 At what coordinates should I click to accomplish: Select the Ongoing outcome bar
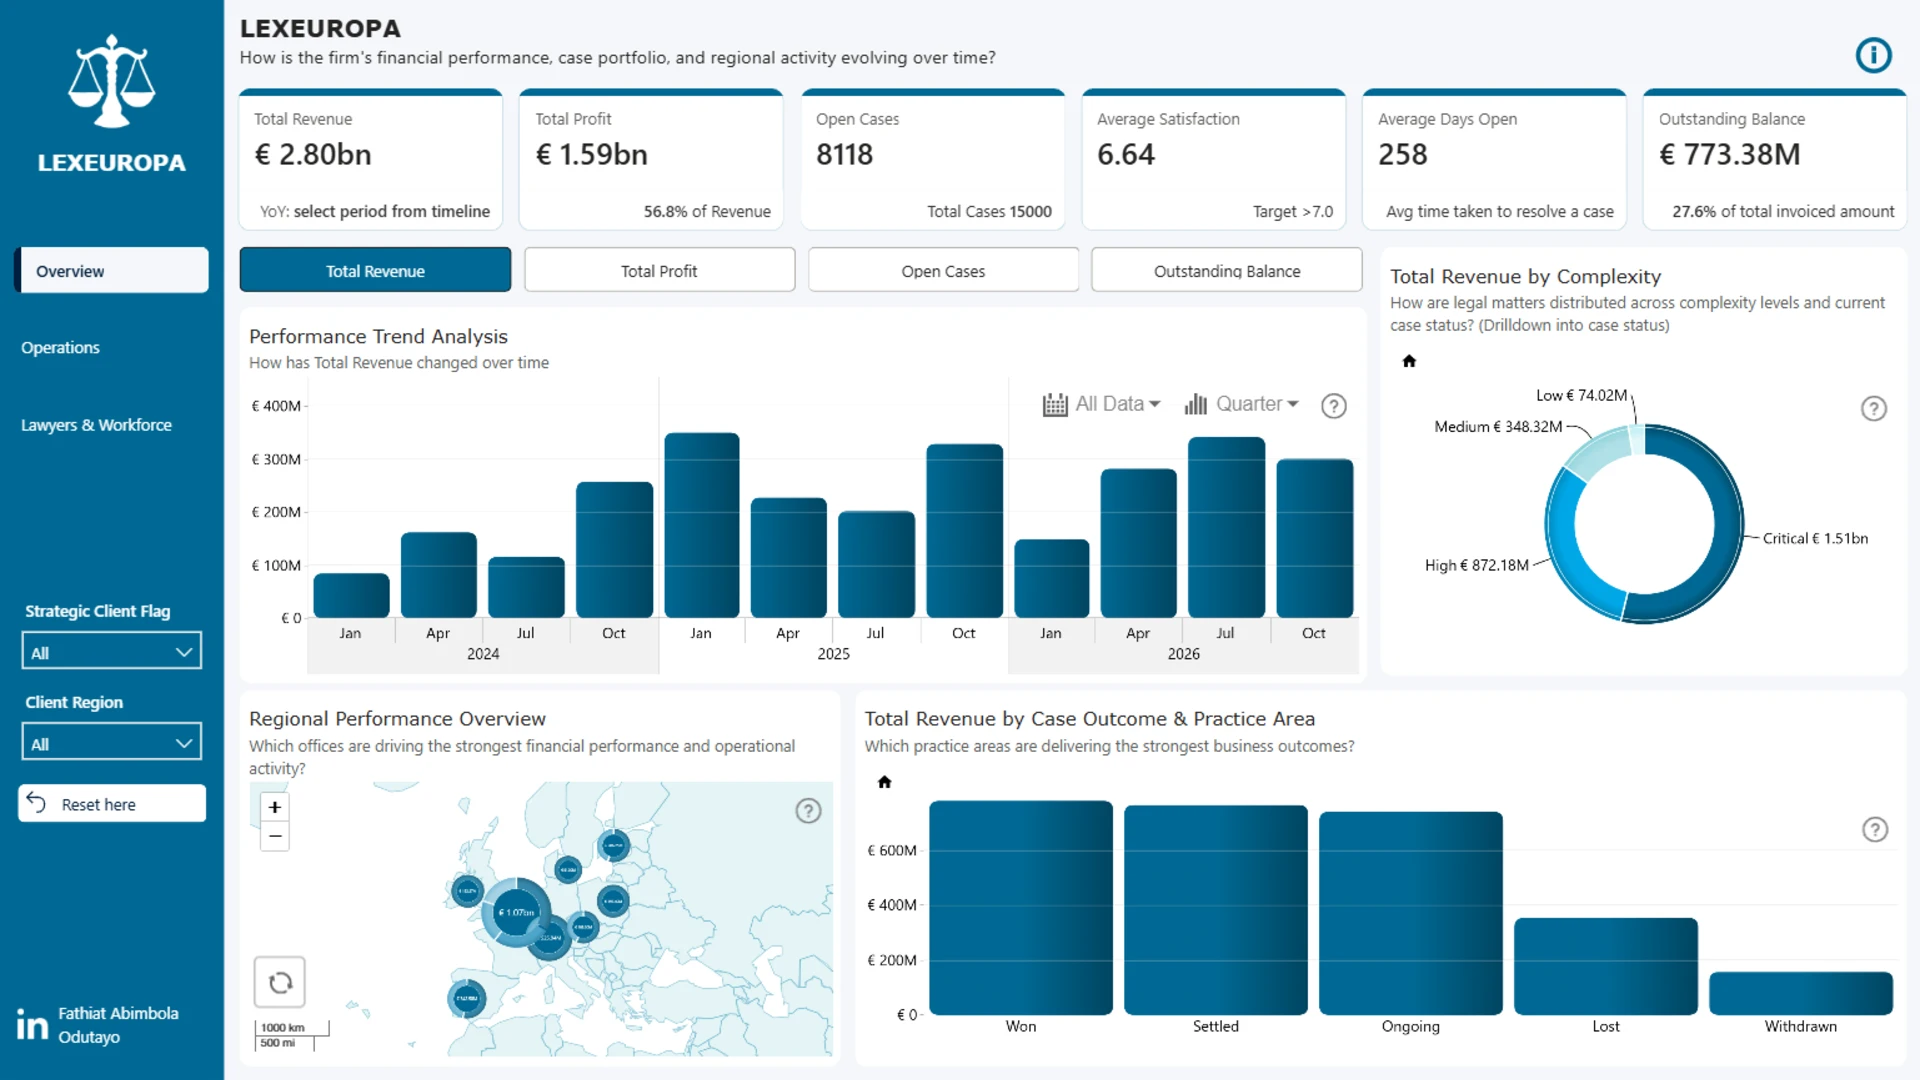(x=1411, y=914)
